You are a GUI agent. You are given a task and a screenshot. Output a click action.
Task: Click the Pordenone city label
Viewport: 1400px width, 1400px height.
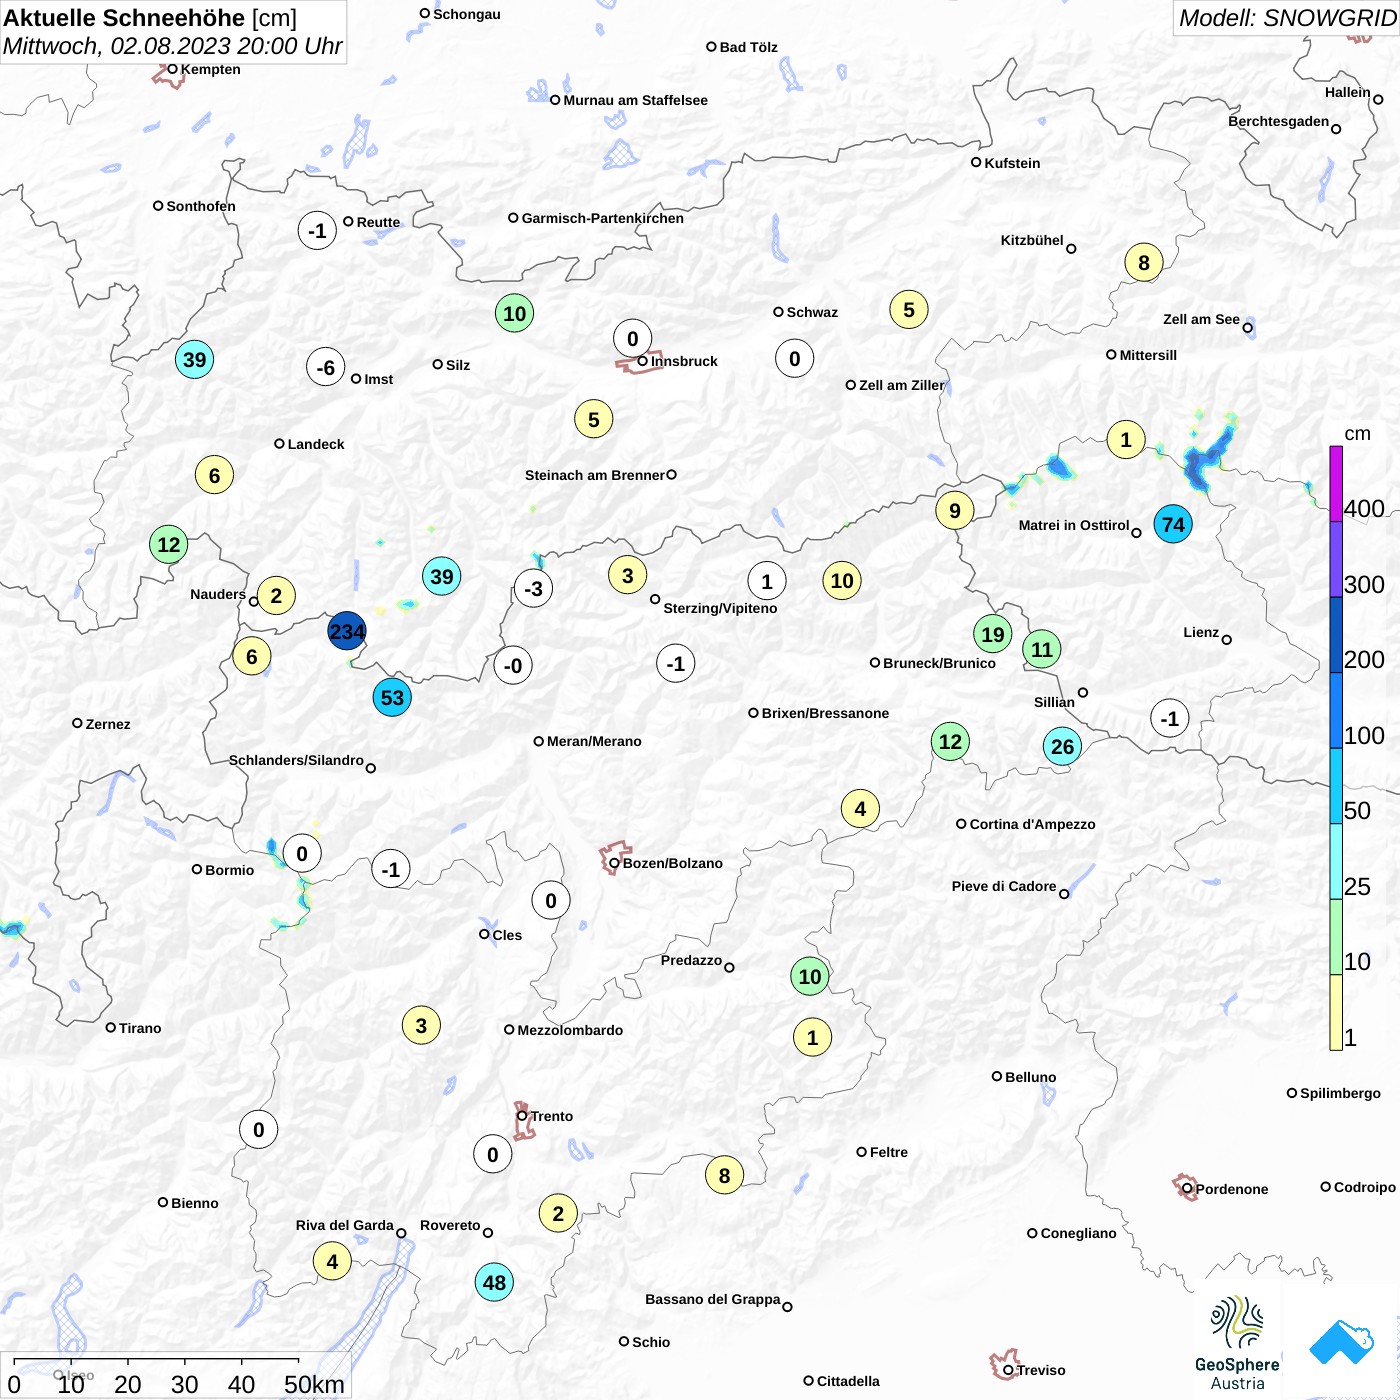1232,1189
